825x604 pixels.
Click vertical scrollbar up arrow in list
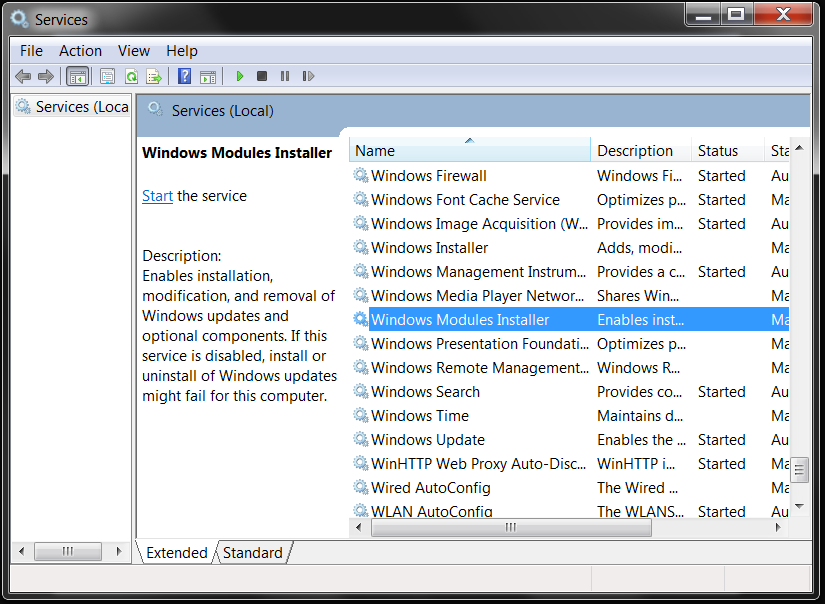(x=799, y=148)
